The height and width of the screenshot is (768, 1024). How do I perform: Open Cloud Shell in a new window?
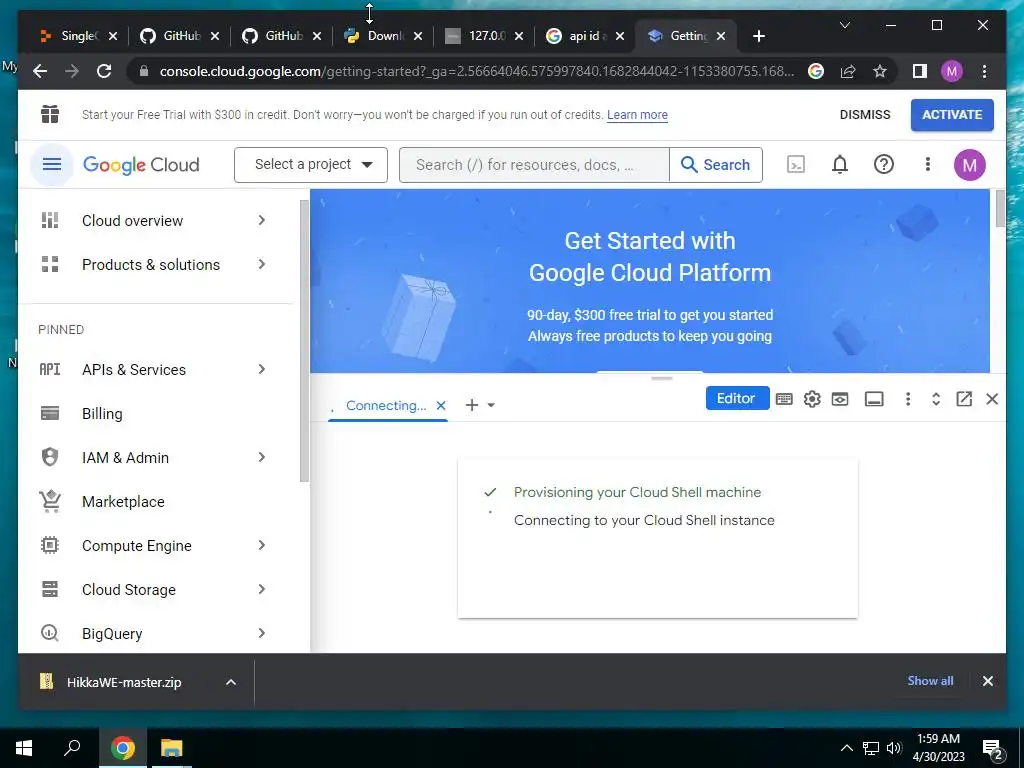964,399
